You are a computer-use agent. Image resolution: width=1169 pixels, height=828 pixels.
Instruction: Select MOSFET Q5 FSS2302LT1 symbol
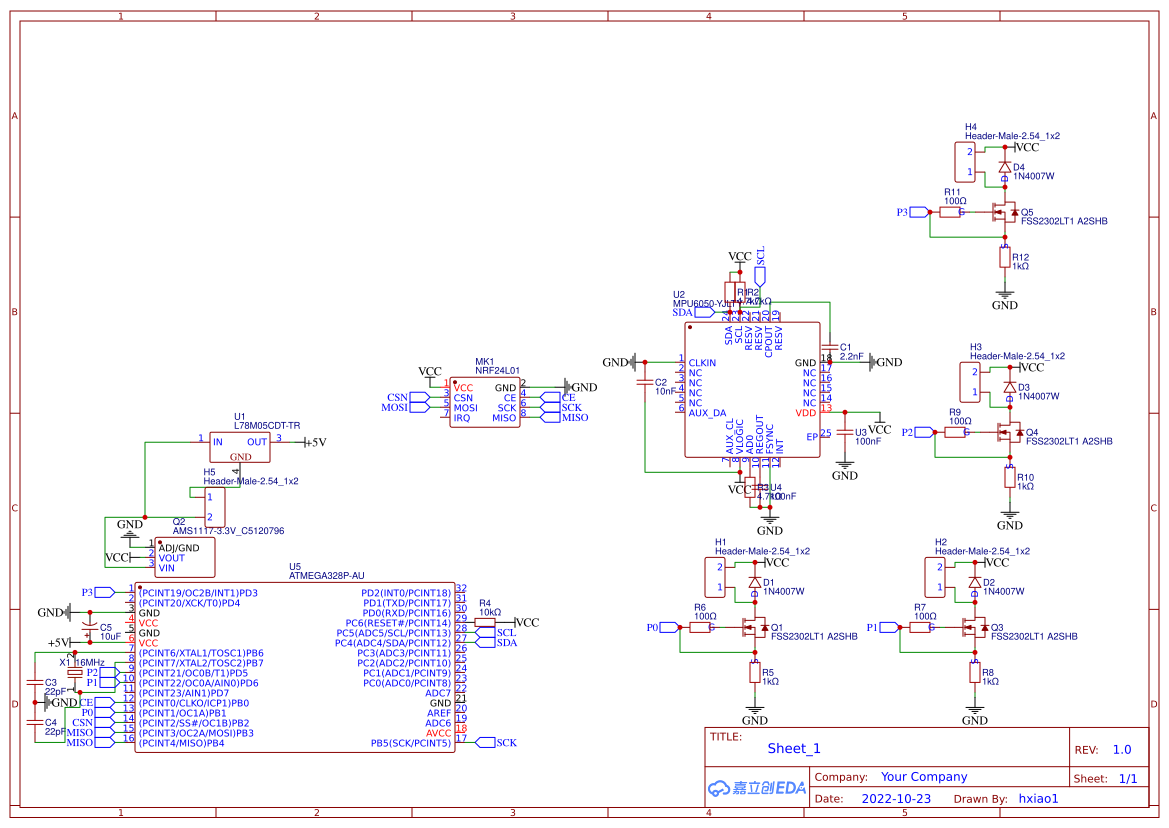[1005, 213]
